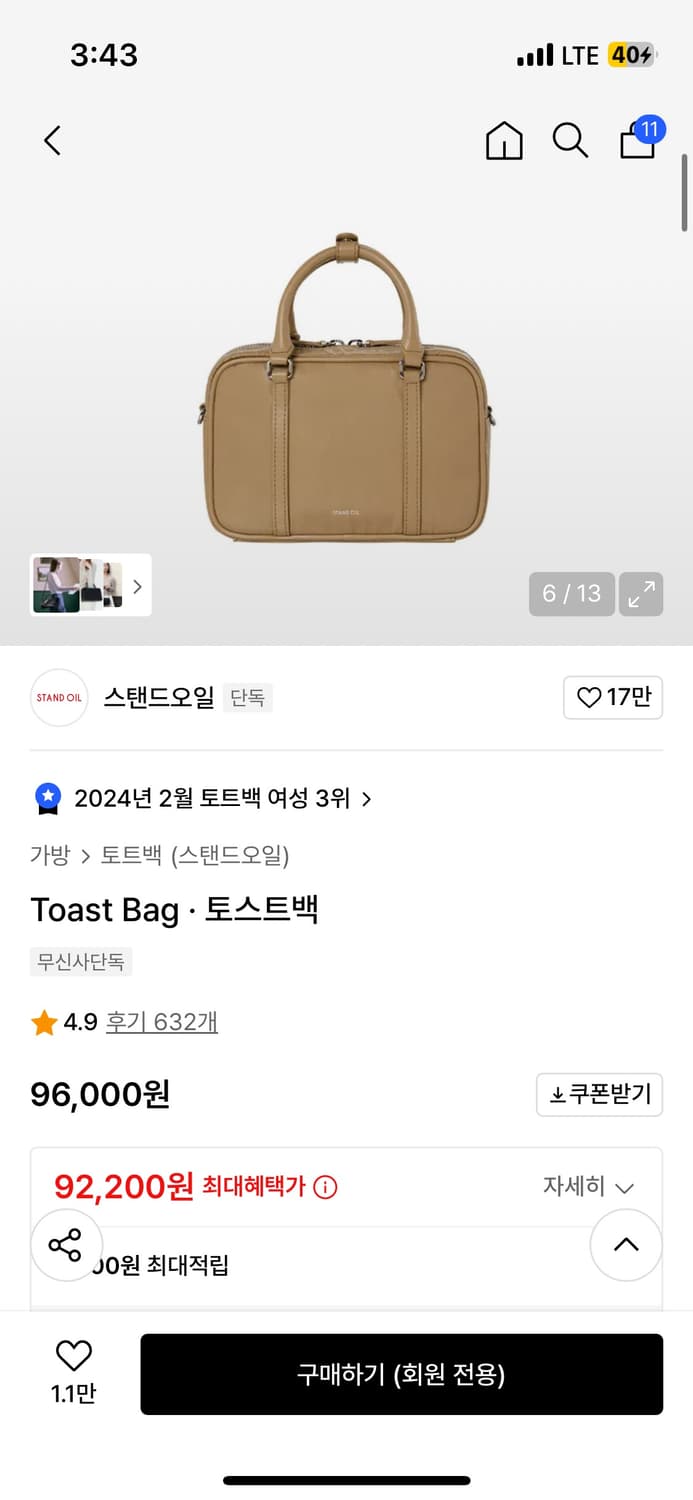Download coupons via the 쿠폰받기 button
The image size is (693, 1500).
599,1094
